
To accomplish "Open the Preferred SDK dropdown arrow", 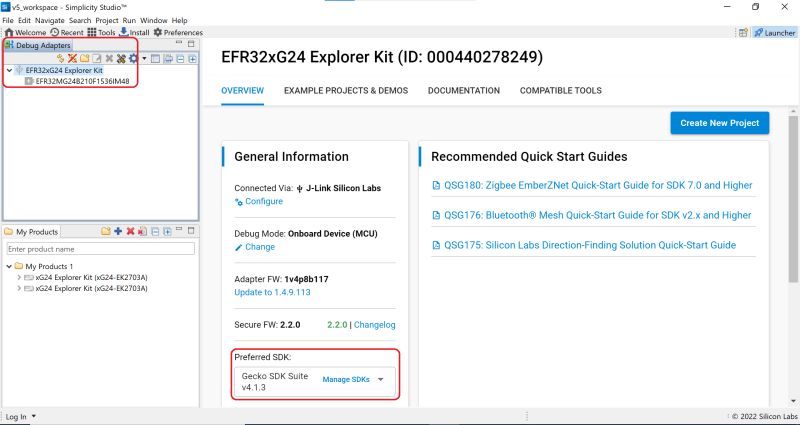I will coord(380,380).
